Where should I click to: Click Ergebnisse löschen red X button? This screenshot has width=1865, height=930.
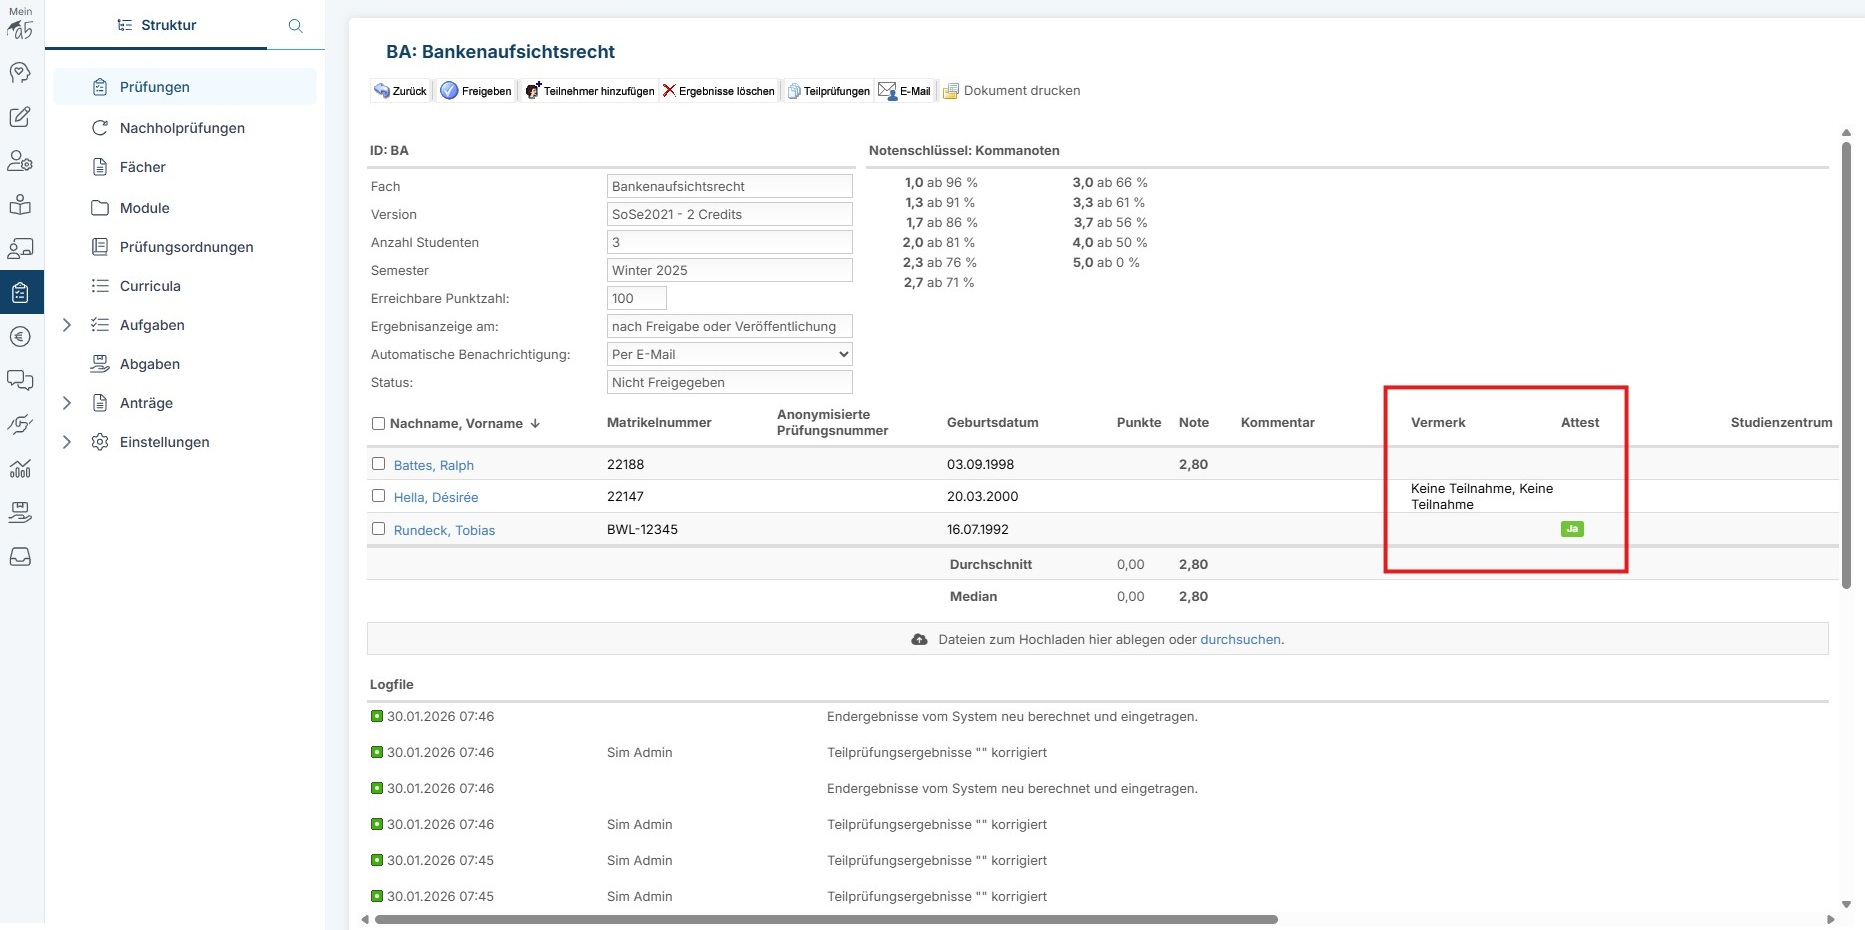click(x=718, y=91)
